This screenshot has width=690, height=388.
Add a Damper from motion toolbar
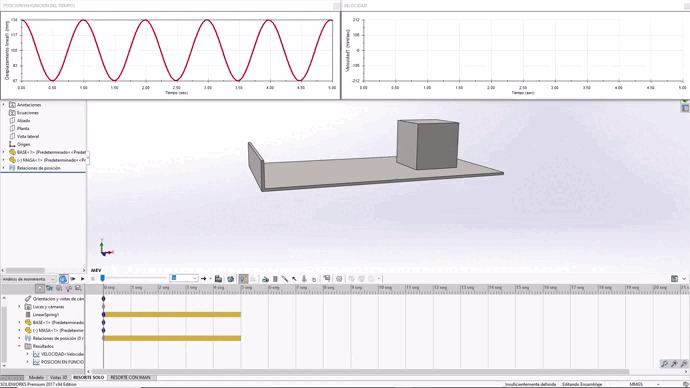click(285, 279)
